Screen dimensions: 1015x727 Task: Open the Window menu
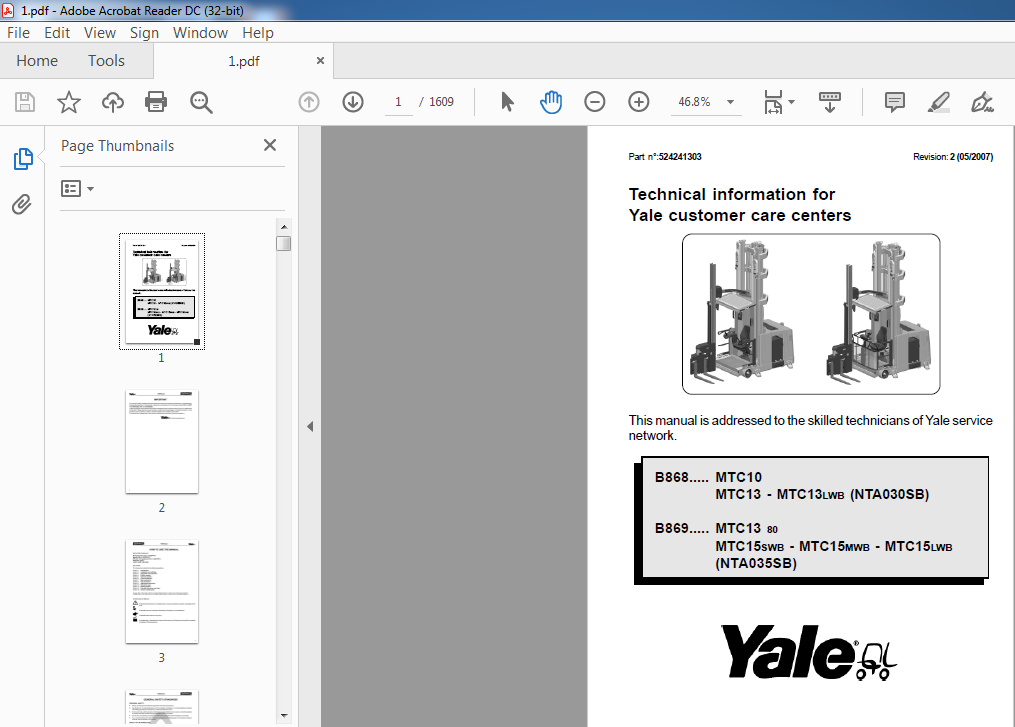tap(200, 32)
